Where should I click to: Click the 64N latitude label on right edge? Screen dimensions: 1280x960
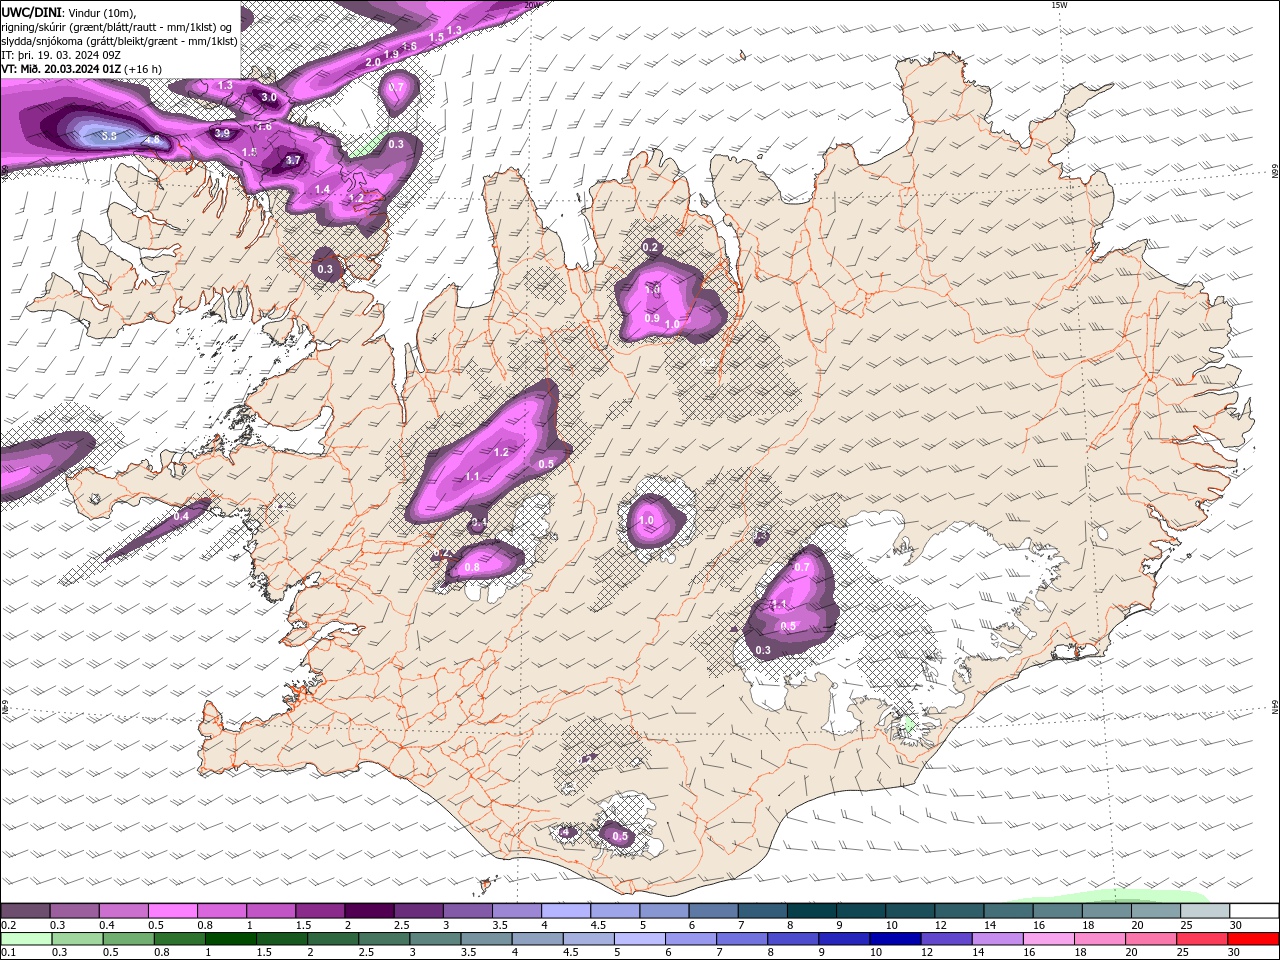(1275, 707)
